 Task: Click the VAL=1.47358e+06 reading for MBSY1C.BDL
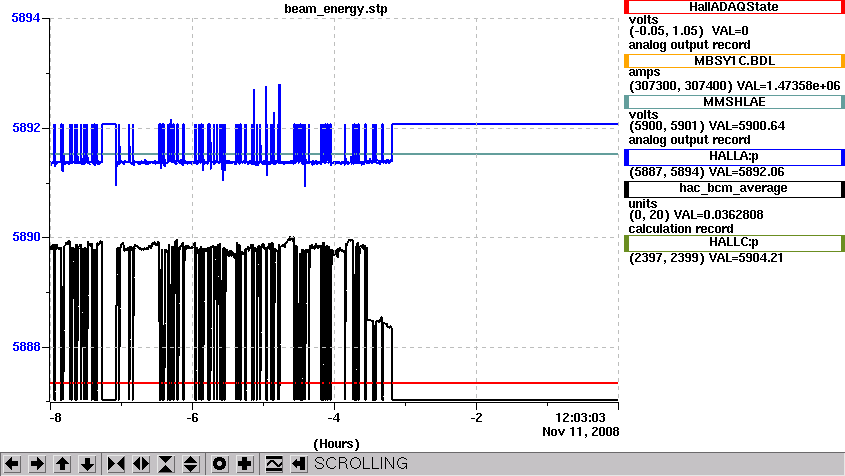point(788,86)
